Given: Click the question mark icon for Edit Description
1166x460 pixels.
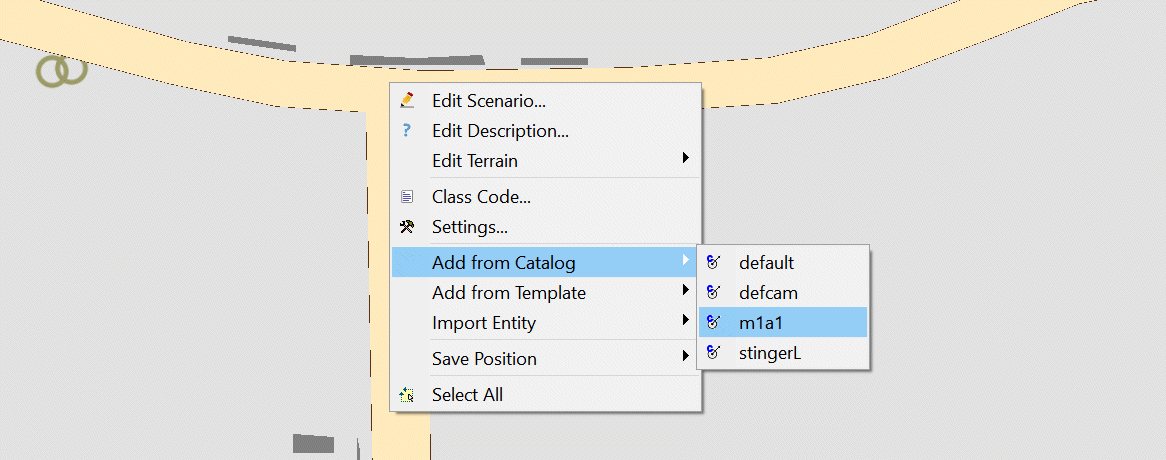Looking at the screenshot, I should (406, 130).
